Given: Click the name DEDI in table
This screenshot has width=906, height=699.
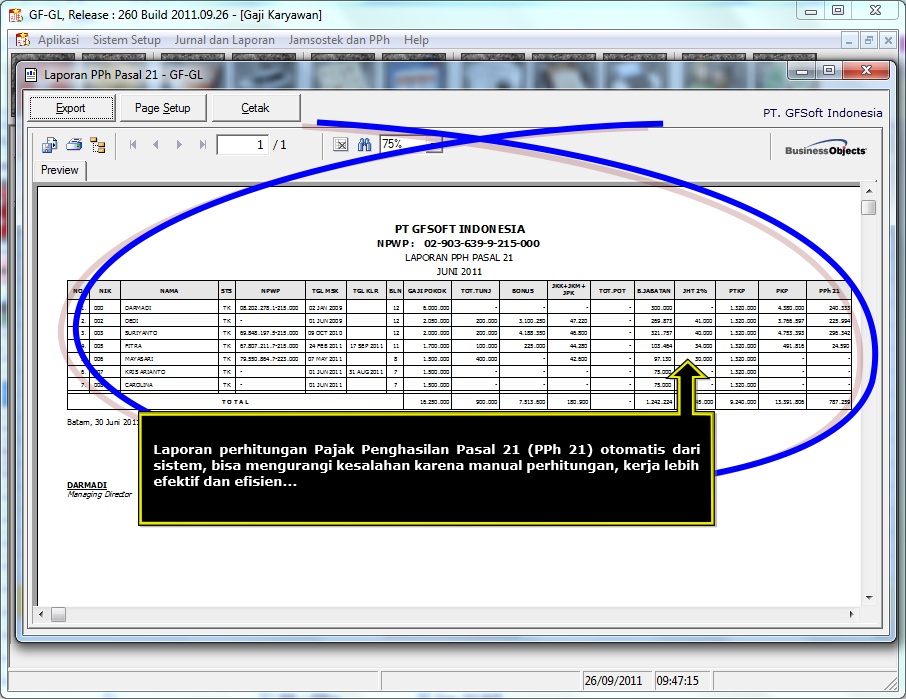Looking at the screenshot, I should click(x=132, y=321).
